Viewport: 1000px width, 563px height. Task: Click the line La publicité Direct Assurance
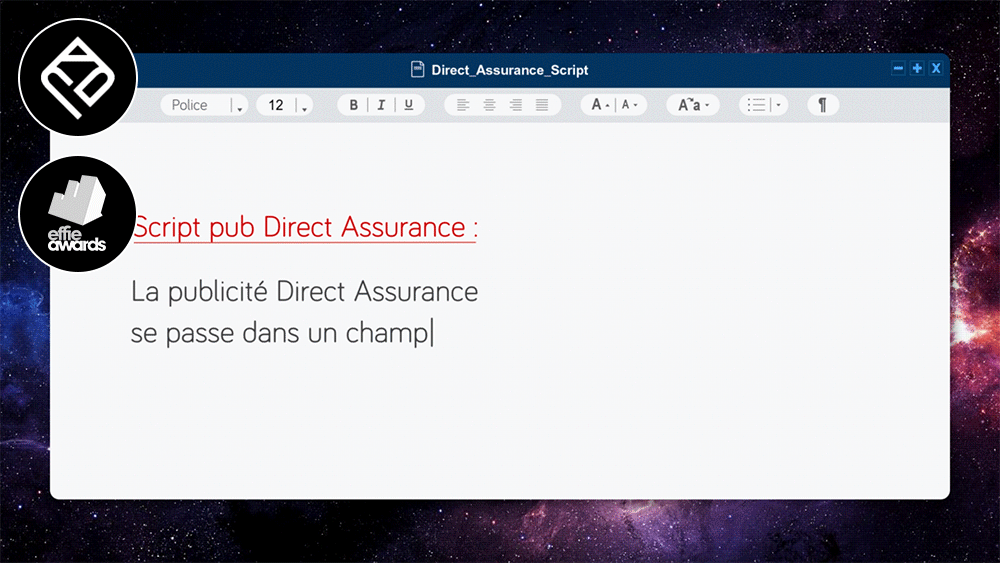[x=304, y=292]
